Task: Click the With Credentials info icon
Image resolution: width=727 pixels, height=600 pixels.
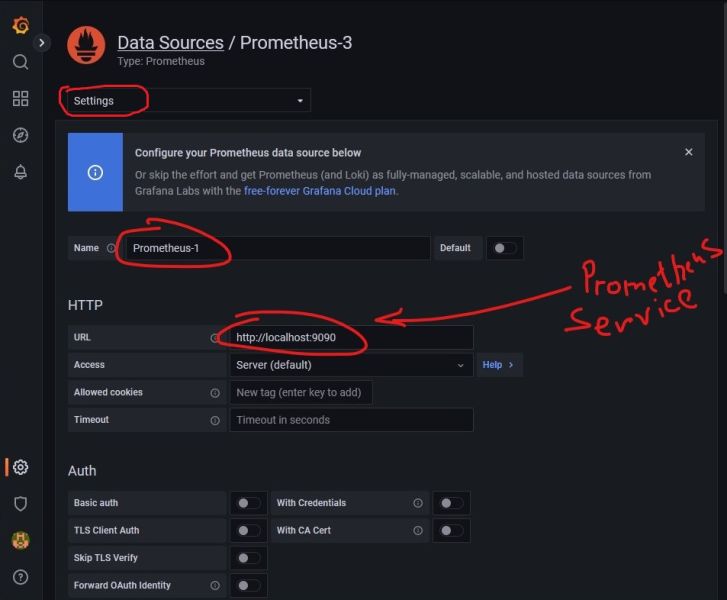Action: [418, 503]
